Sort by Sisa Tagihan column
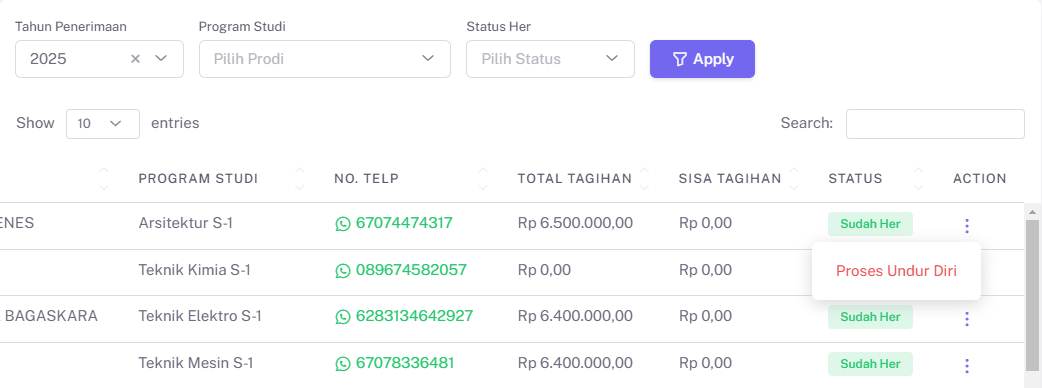1042x388 pixels. [793, 178]
